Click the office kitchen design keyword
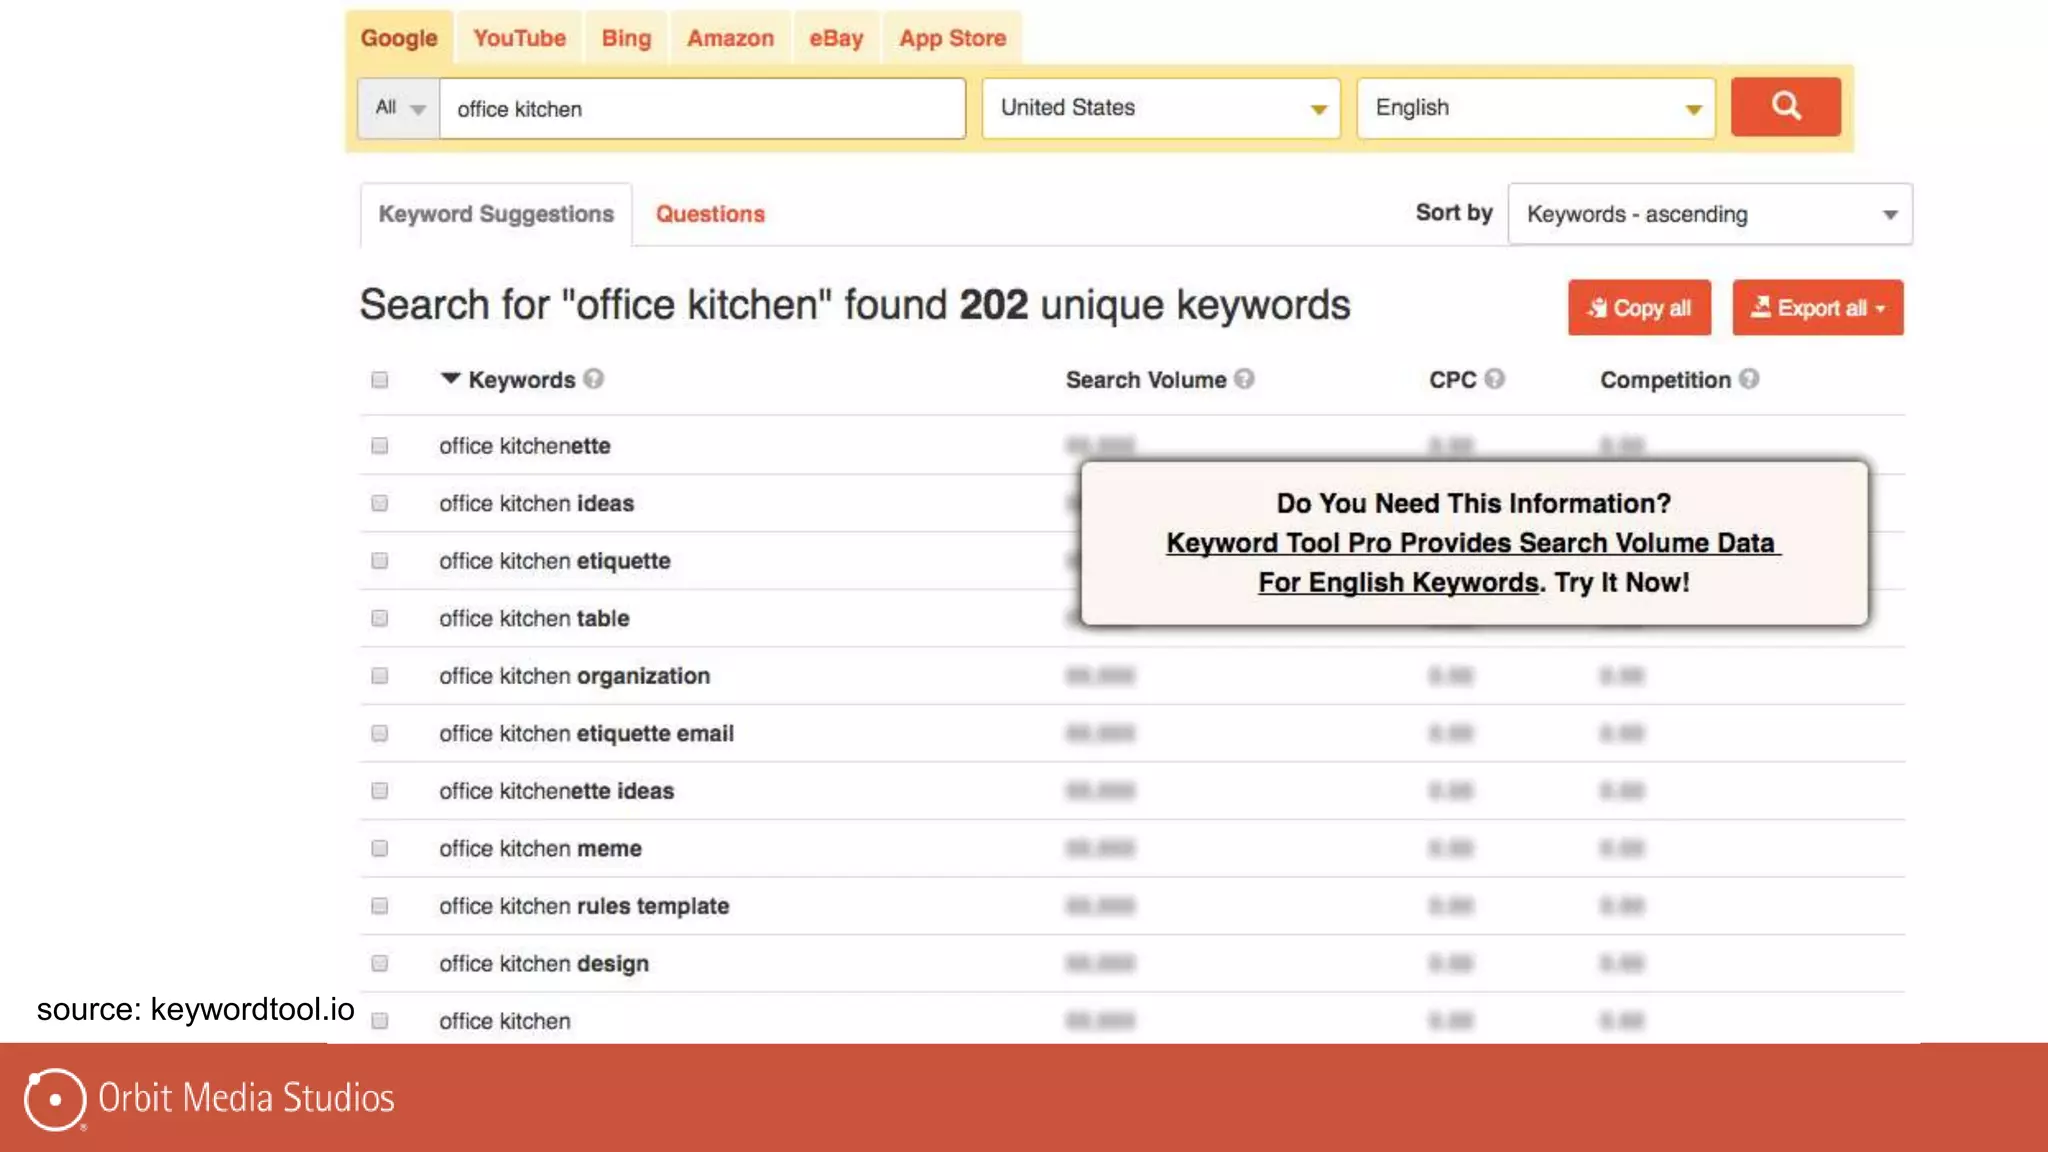2048x1152 pixels. point(544,964)
